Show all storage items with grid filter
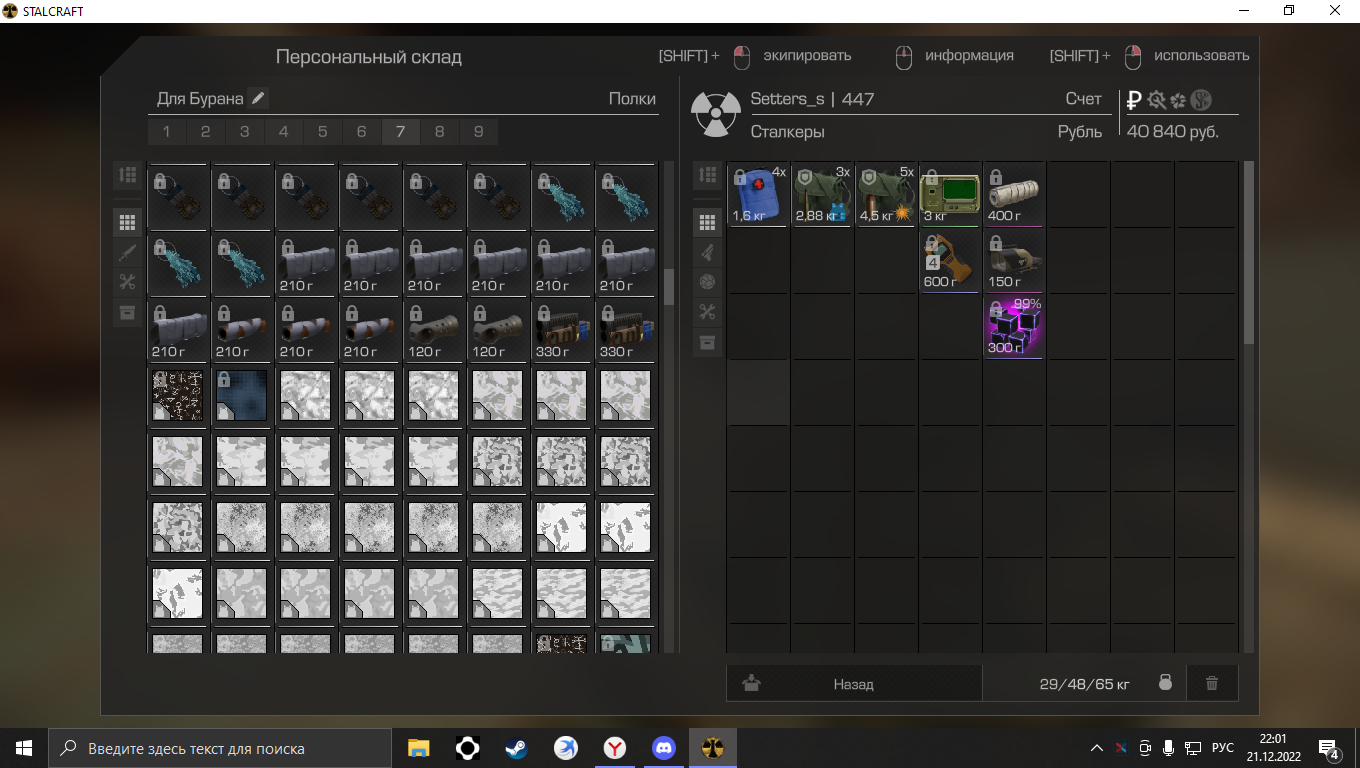Viewport: 1360px width, 768px height. (x=127, y=222)
